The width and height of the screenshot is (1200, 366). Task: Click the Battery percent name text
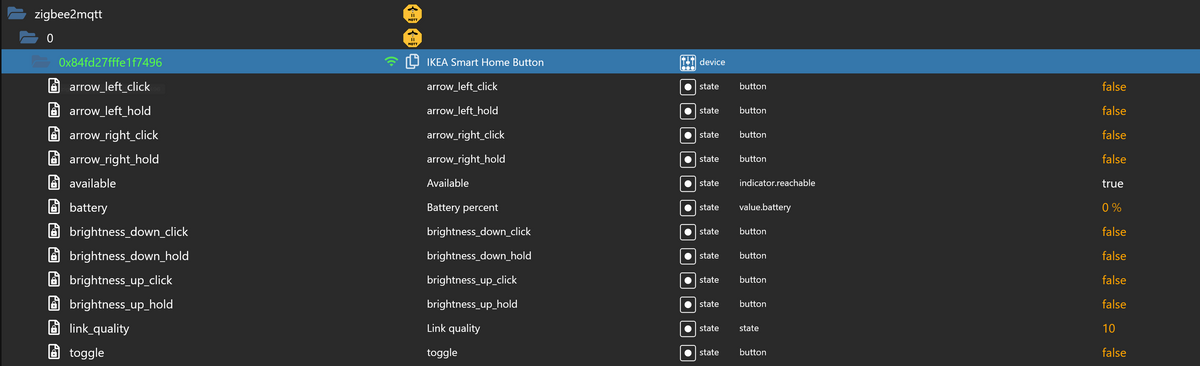tap(463, 207)
